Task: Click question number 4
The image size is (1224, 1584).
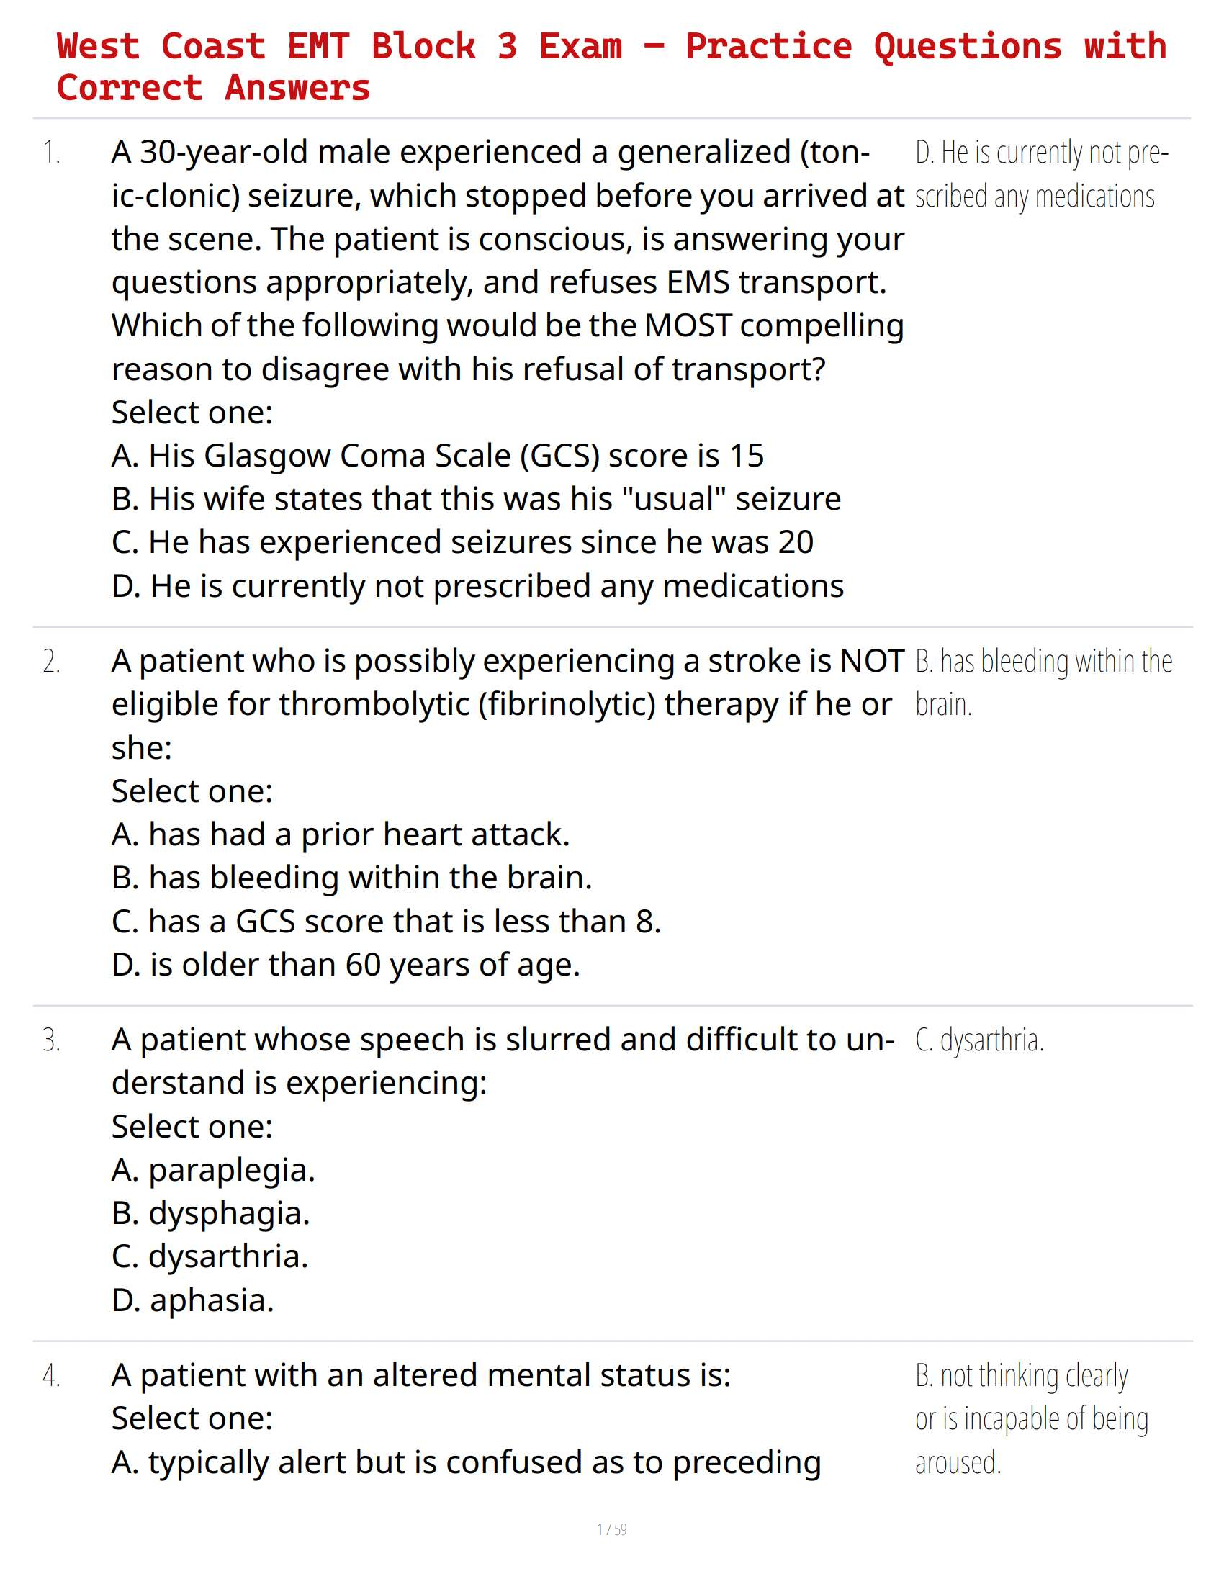Action: pos(52,1377)
